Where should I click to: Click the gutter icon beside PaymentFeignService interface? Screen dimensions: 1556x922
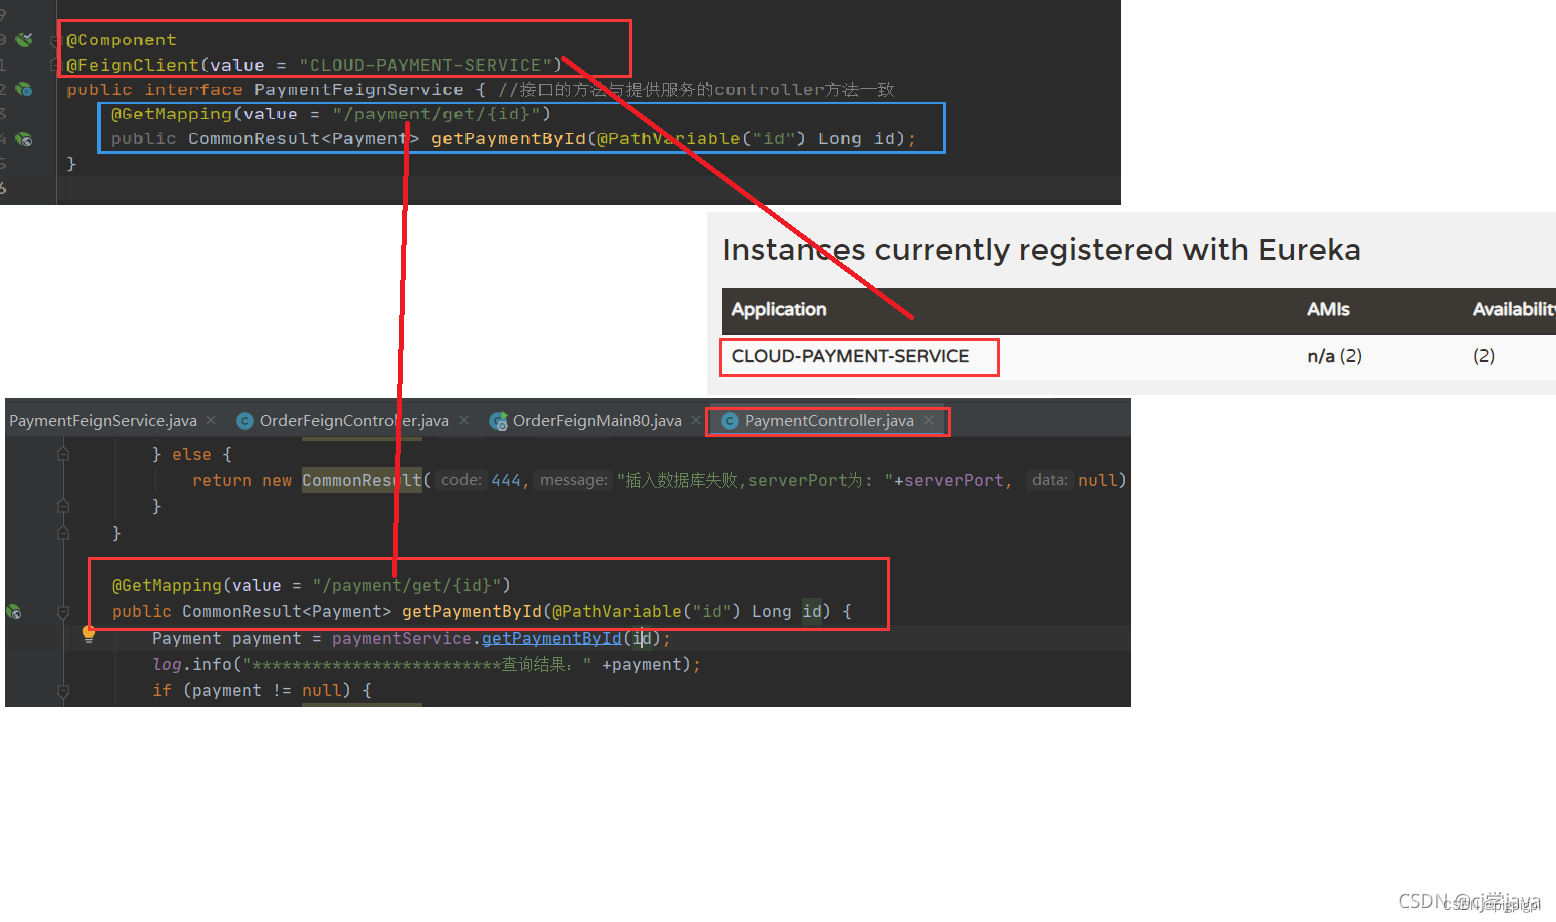point(24,90)
